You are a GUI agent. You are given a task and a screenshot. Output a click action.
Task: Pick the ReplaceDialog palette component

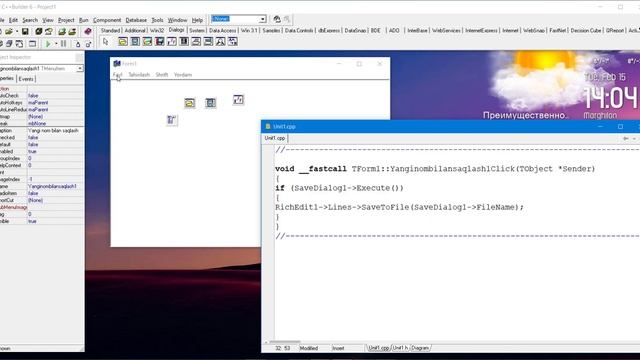[233, 42]
